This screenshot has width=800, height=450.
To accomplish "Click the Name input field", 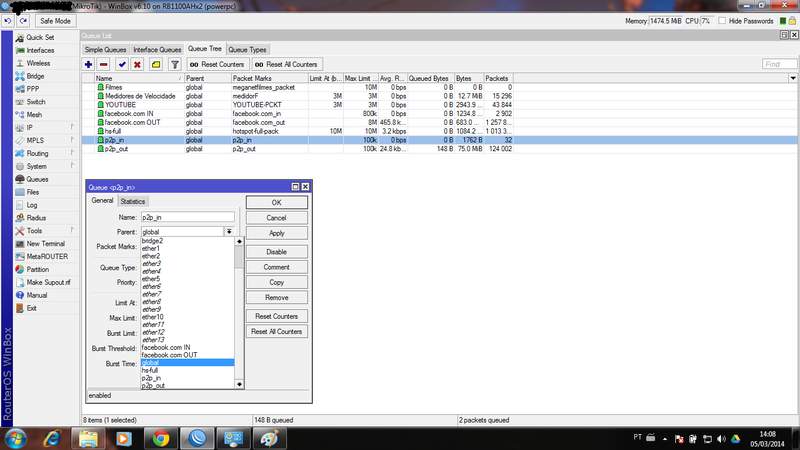I will click(188, 217).
